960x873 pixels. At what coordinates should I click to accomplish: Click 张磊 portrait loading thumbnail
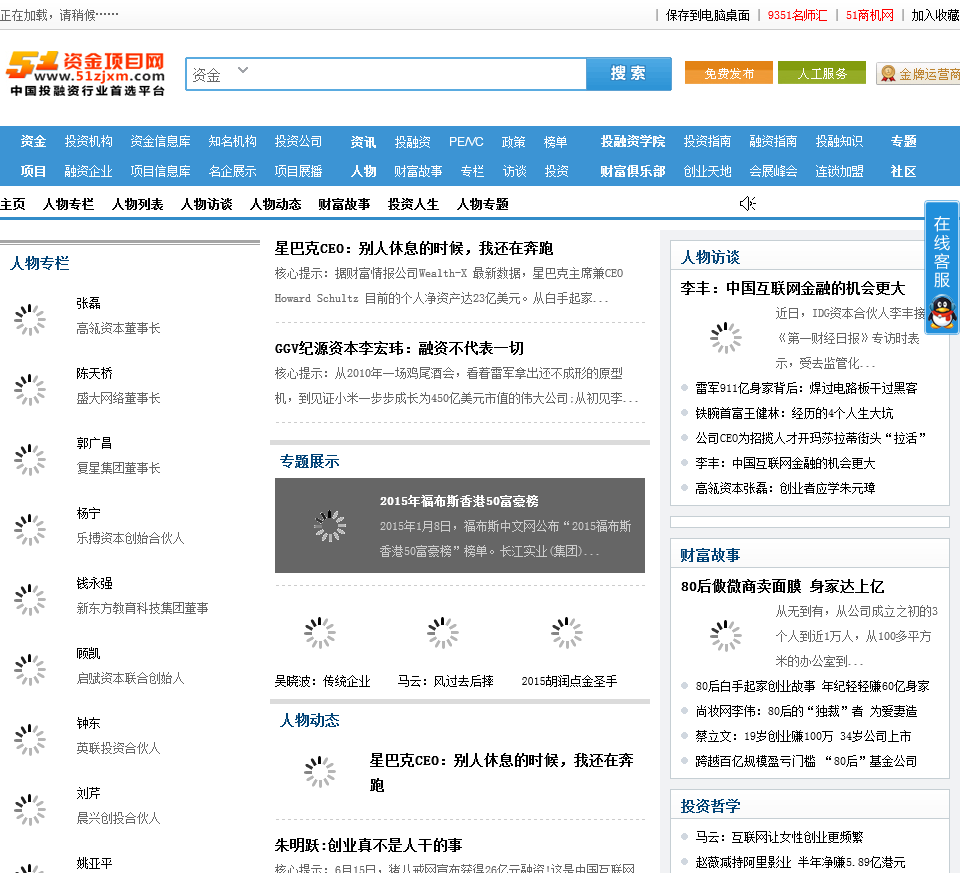point(30,320)
